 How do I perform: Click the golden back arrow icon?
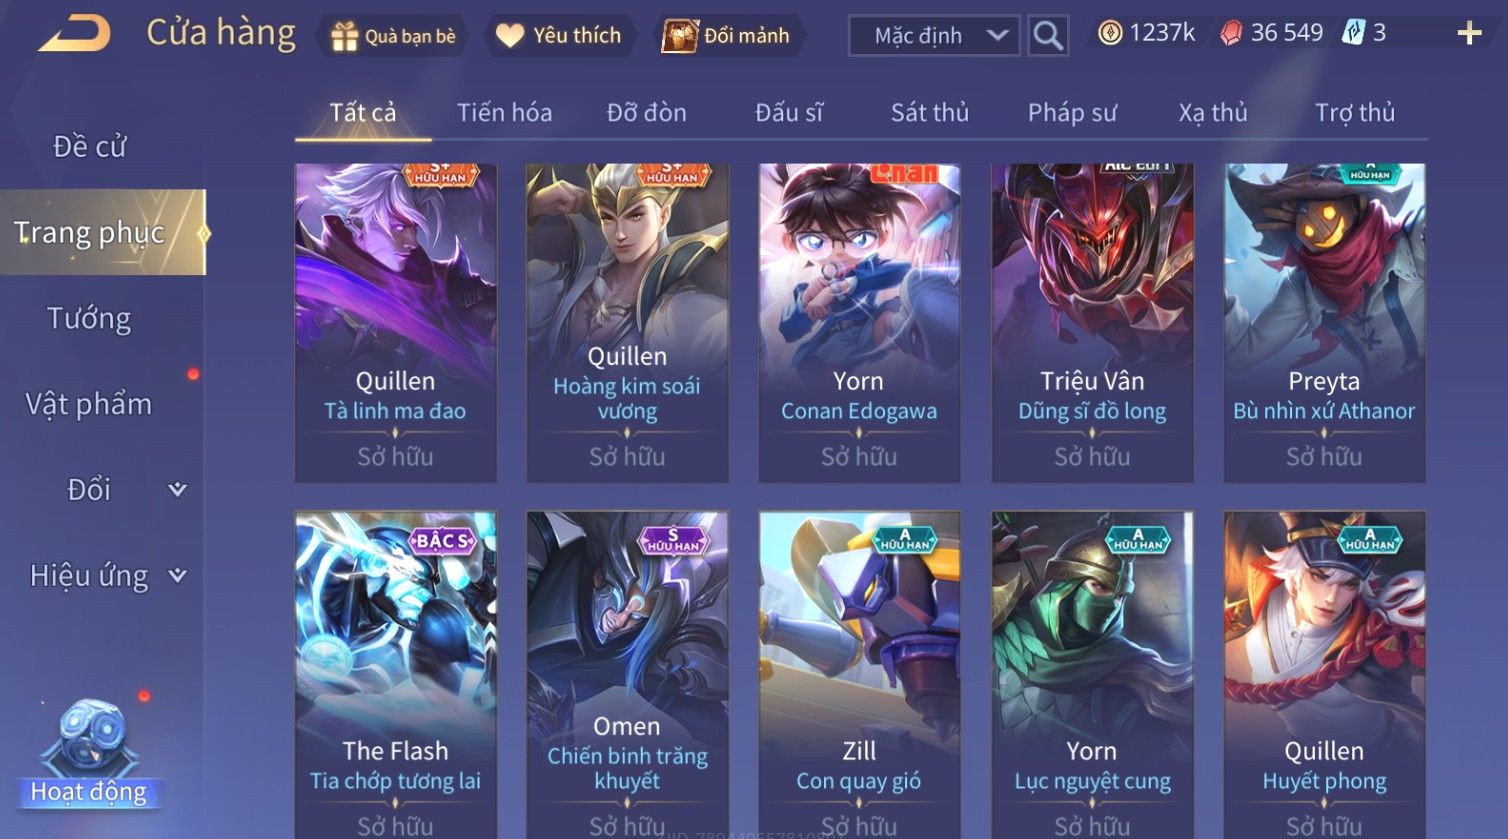pyautogui.click(x=75, y=34)
